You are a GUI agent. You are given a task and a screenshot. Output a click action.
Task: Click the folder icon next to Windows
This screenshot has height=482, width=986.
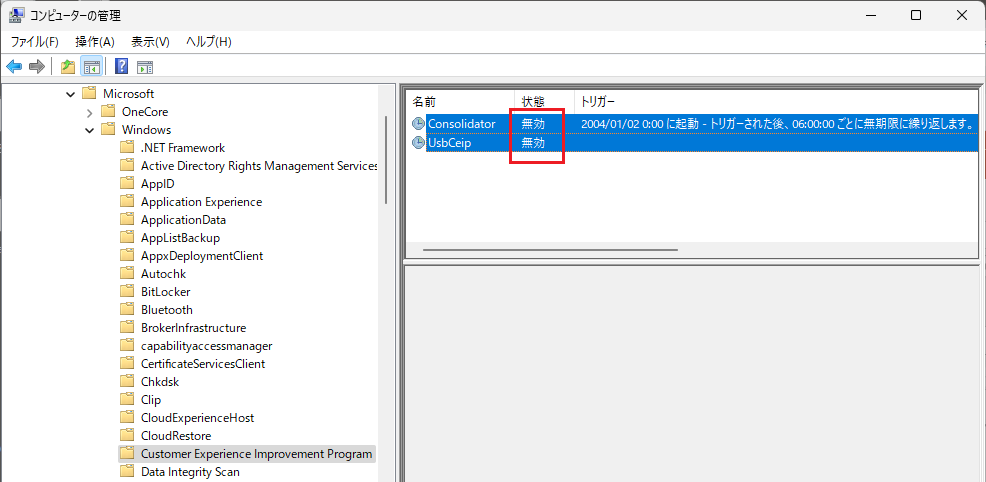point(108,130)
